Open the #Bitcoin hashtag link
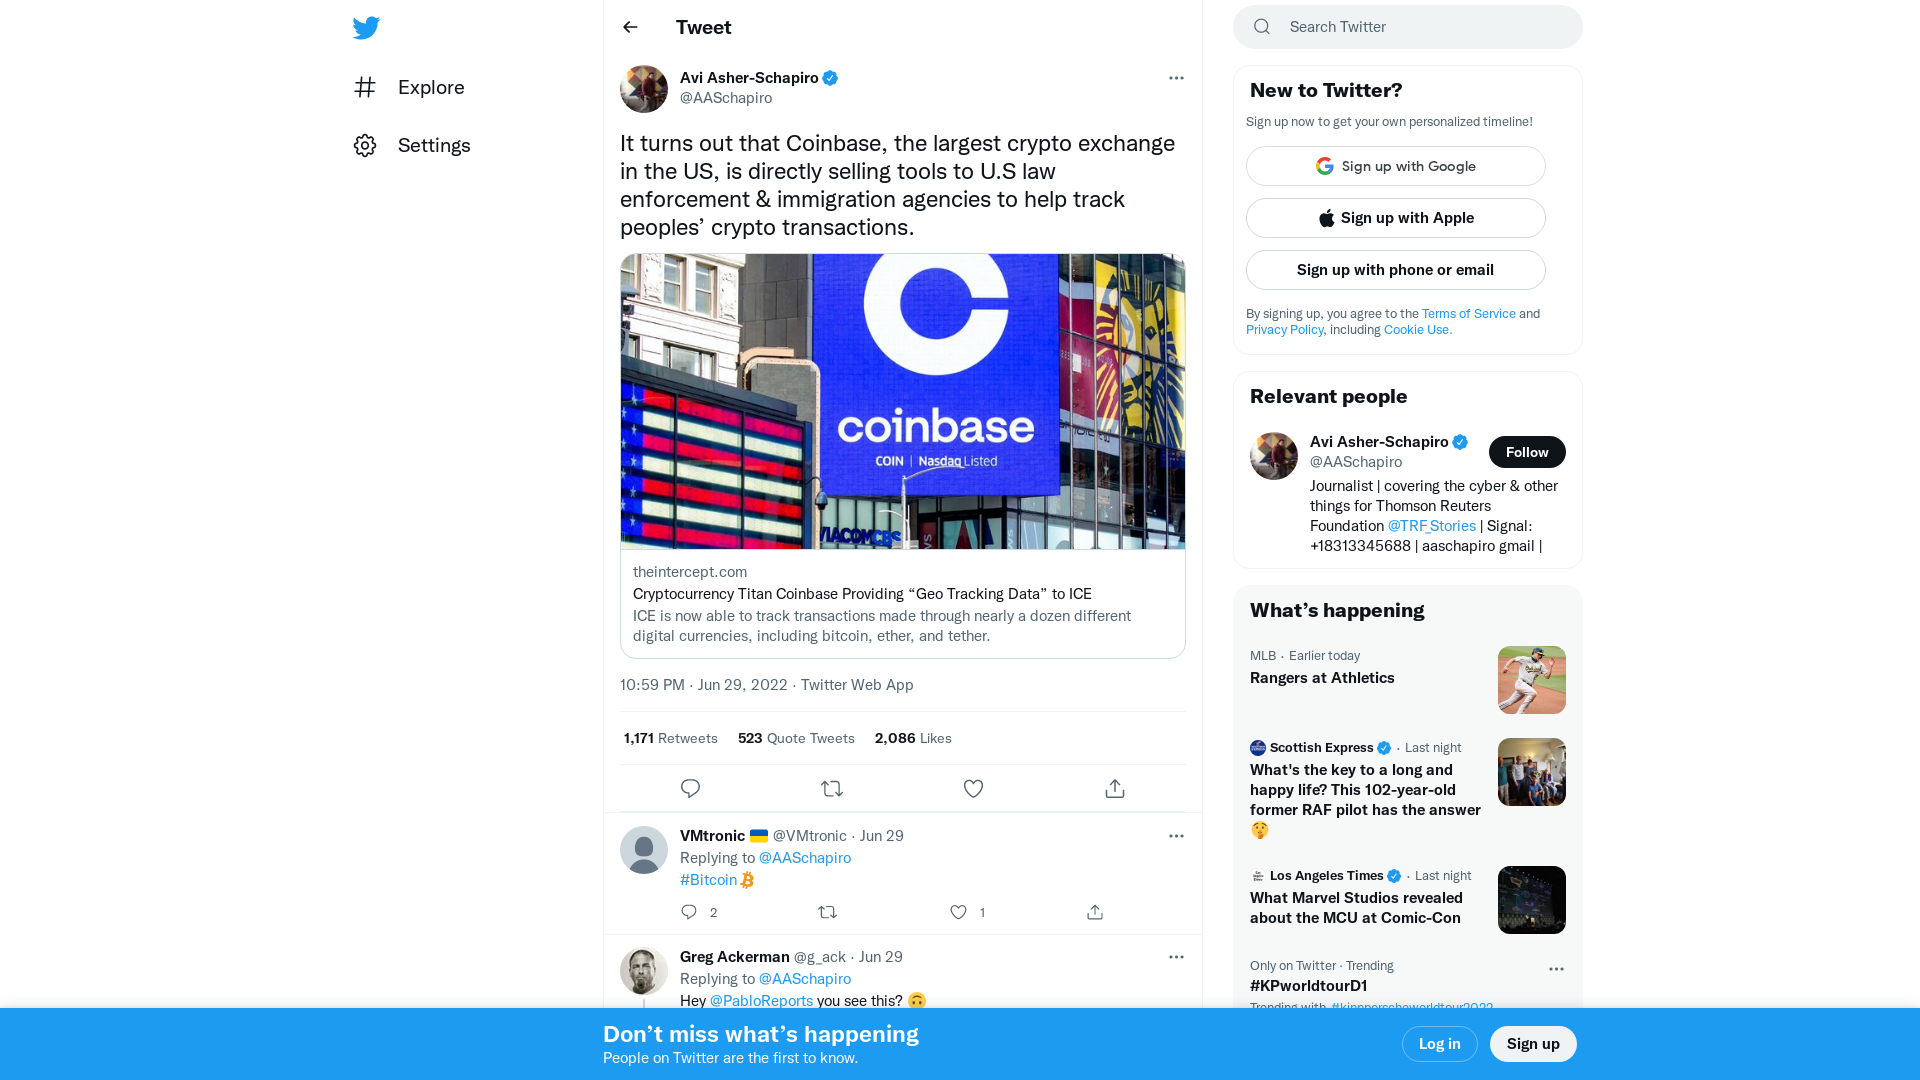This screenshot has width=1920, height=1080. click(708, 879)
